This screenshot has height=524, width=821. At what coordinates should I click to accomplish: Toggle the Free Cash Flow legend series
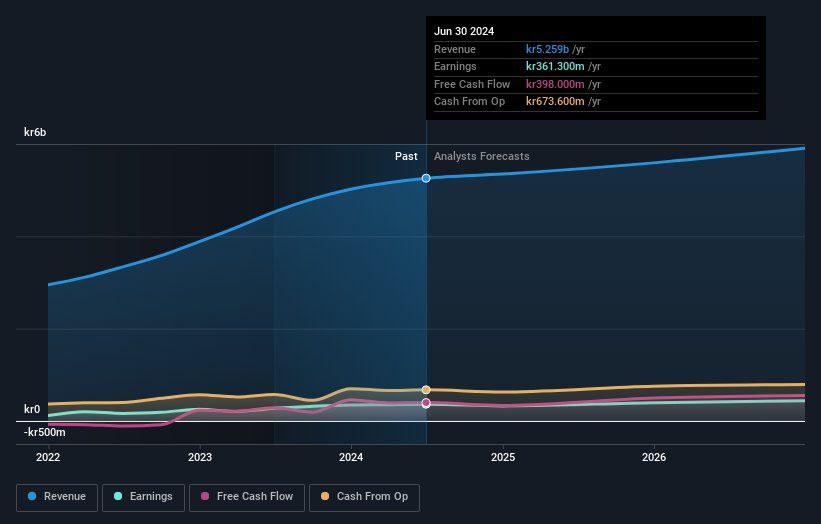[x=247, y=497]
